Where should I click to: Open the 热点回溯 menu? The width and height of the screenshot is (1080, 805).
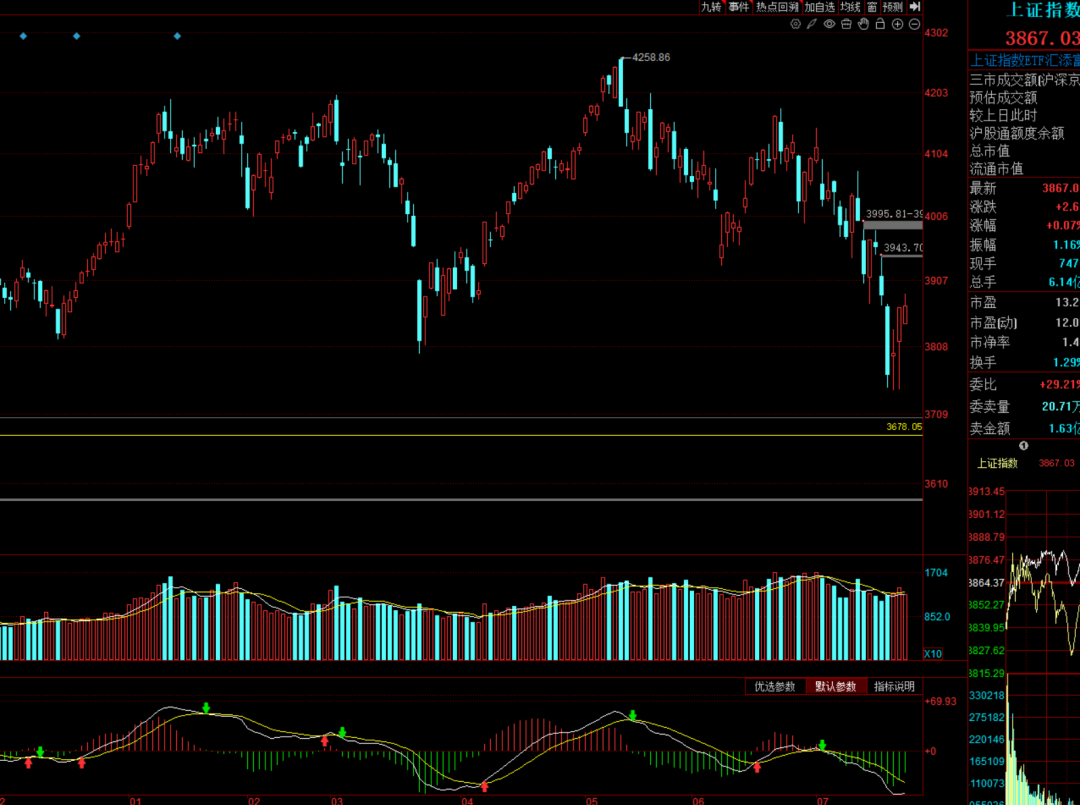(777, 7)
